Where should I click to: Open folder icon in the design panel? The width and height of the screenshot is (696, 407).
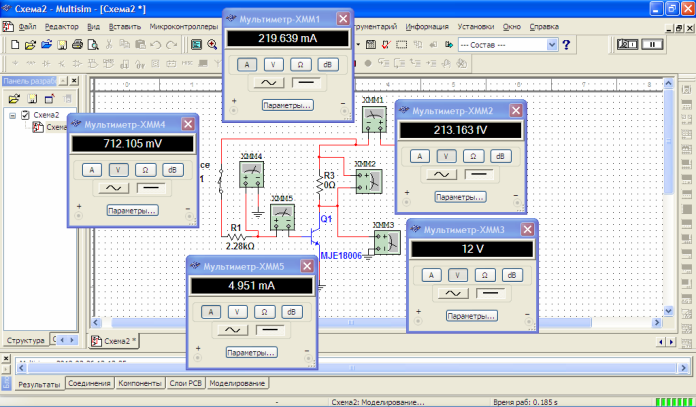pyautogui.click(x=14, y=99)
